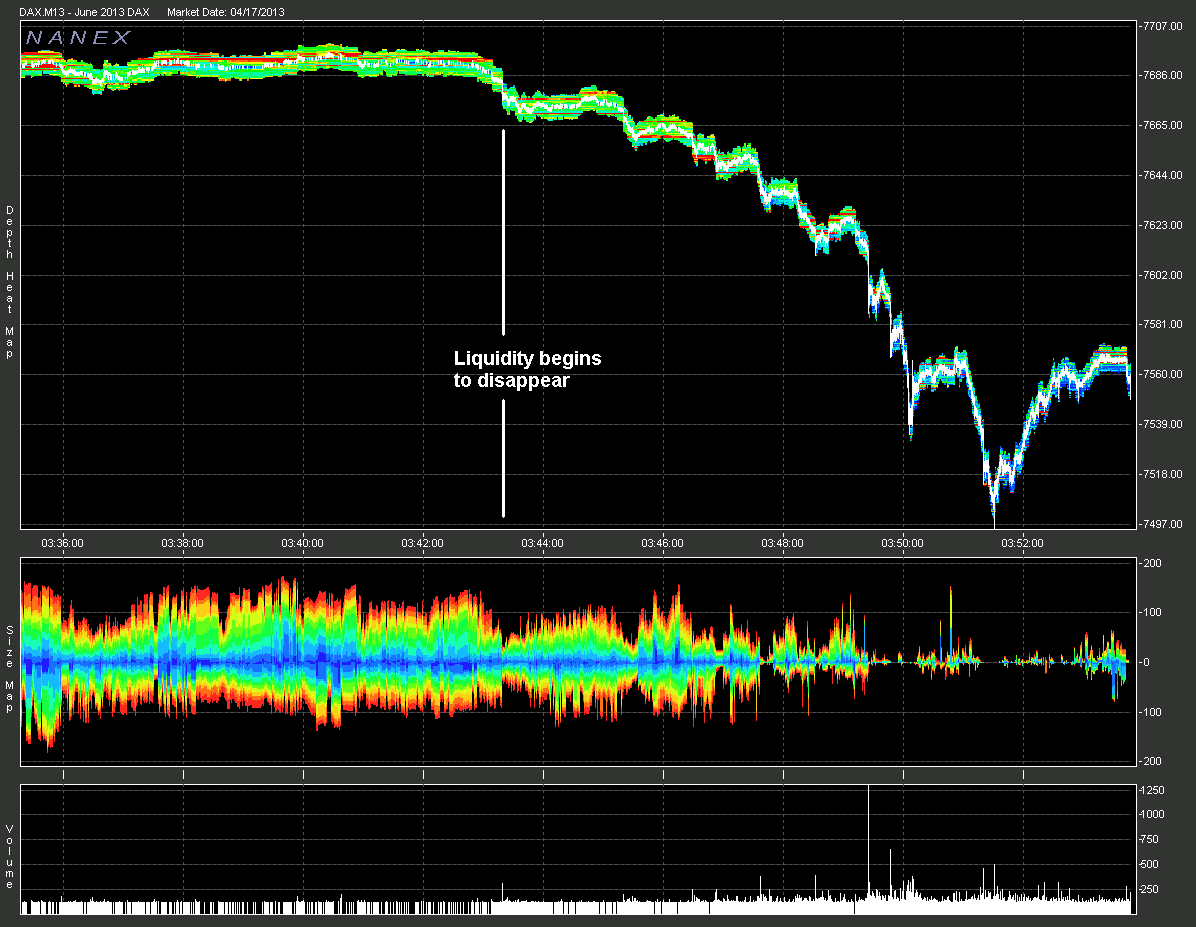The height and width of the screenshot is (927, 1196).
Task: Click the 1250 volume axis label
Action: pyautogui.click(x=1153, y=790)
